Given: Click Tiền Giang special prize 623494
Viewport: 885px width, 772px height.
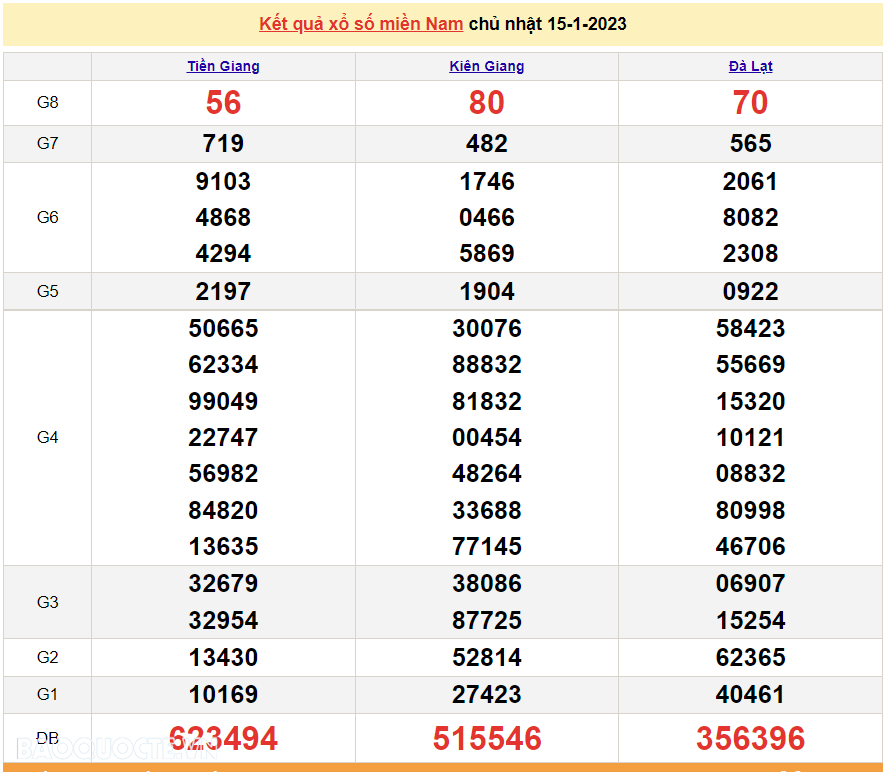Looking at the screenshot, I should tap(223, 739).
